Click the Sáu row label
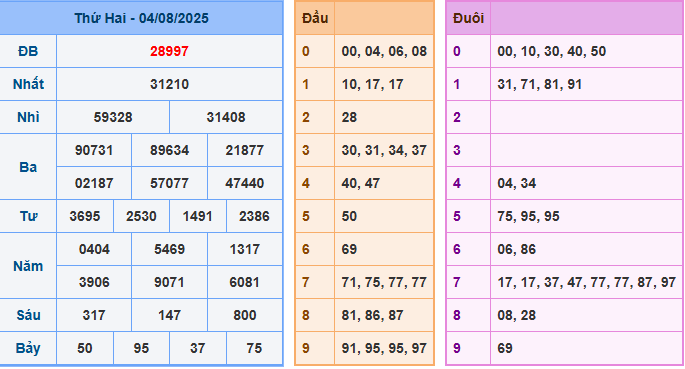 [28, 315]
